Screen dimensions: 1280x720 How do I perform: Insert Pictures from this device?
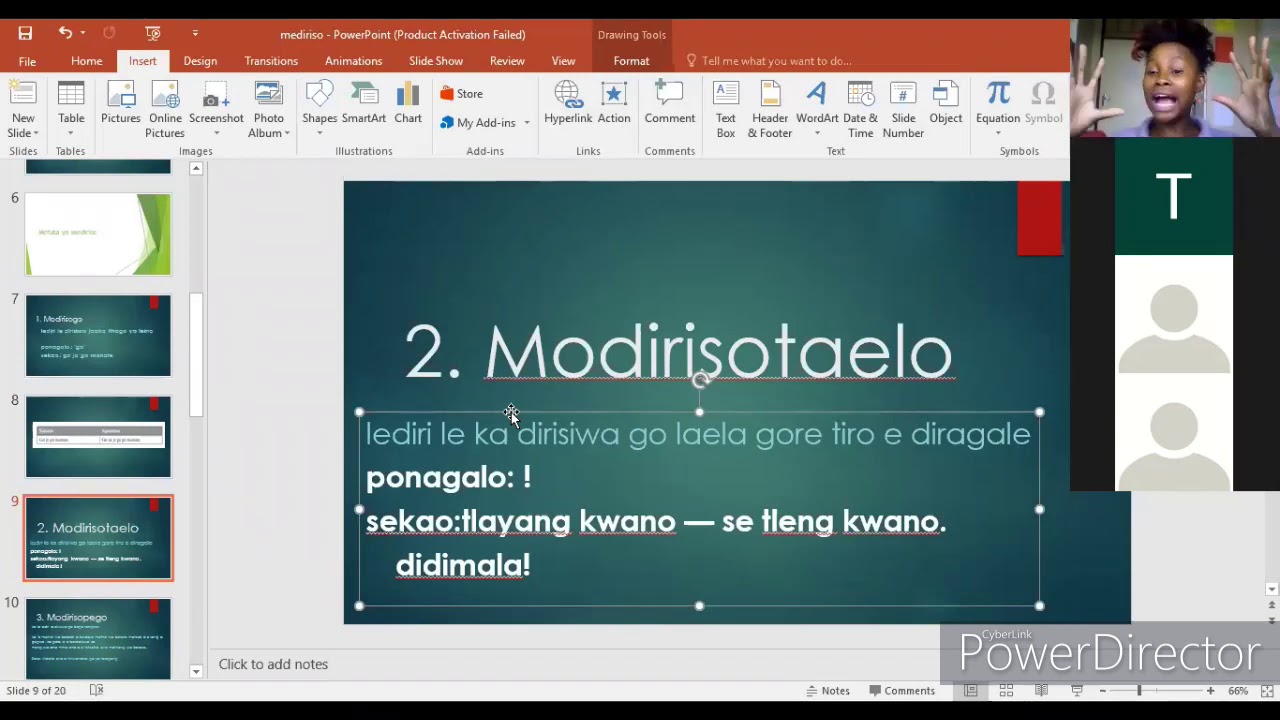click(x=121, y=104)
